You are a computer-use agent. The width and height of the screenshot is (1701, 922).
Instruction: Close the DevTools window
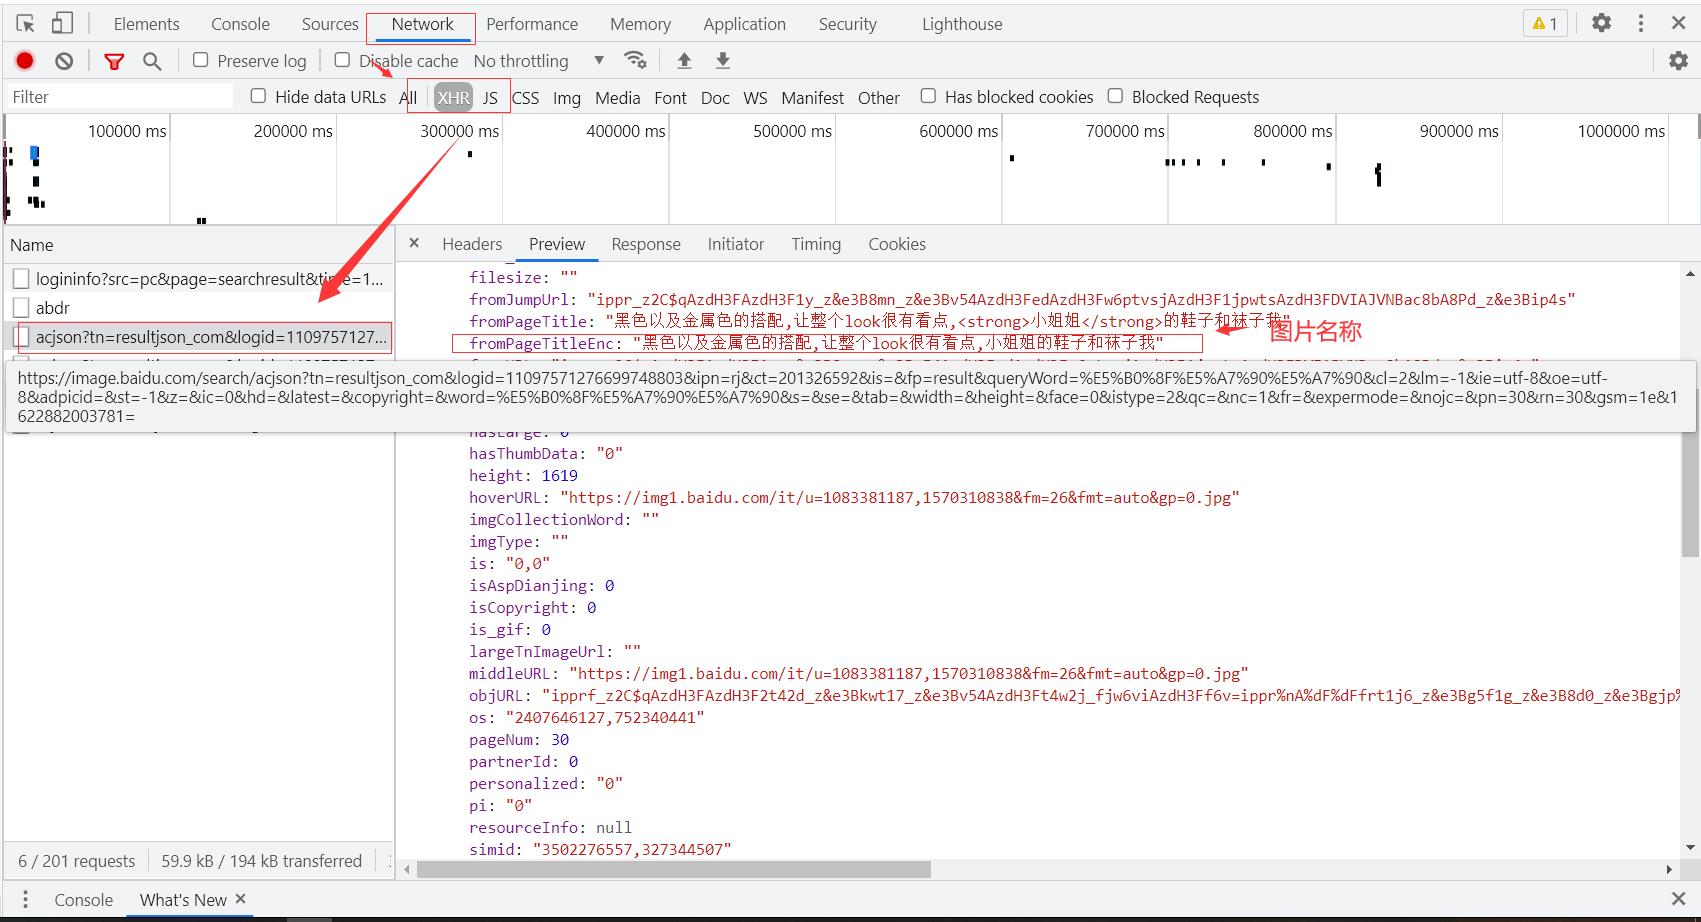[1679, 23]
